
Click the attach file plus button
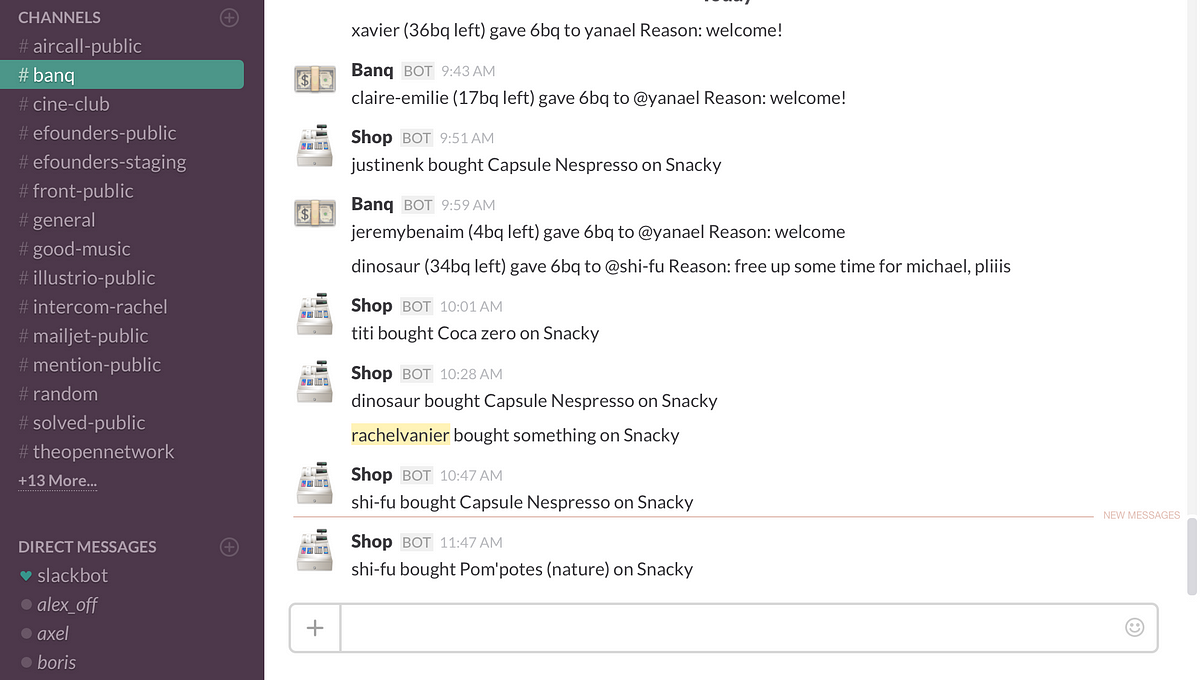(x=315, y=628)
